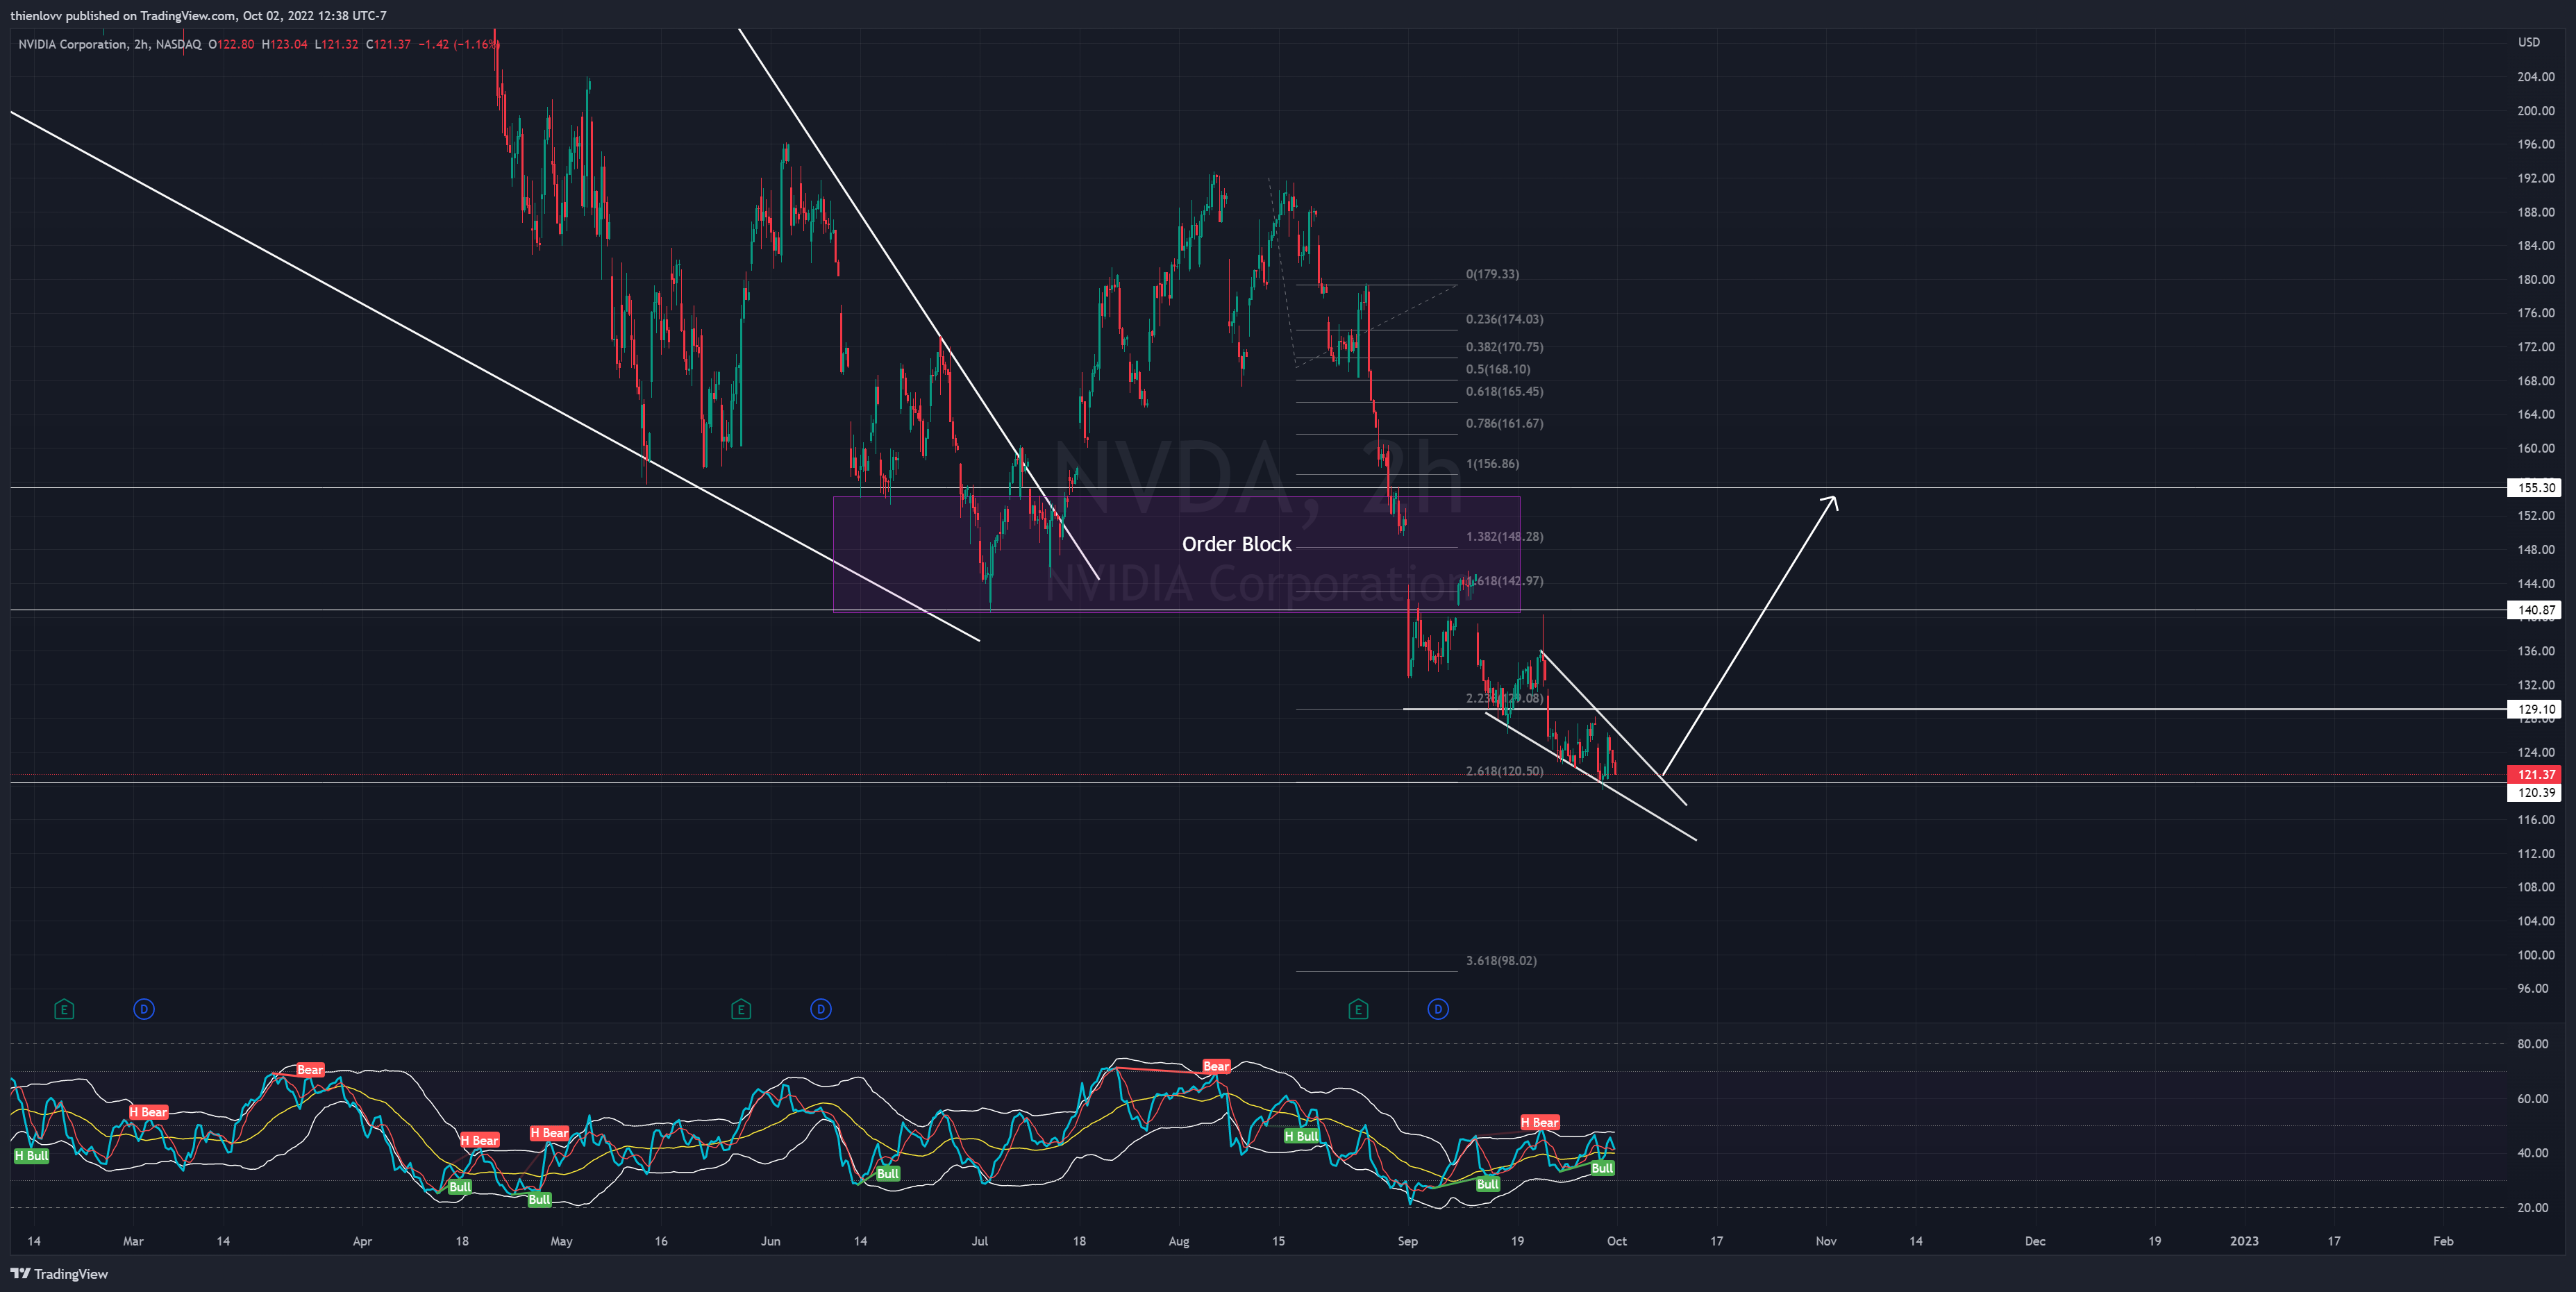
Task: Click the Order Block text label
Action: (x=1237, y=544)
